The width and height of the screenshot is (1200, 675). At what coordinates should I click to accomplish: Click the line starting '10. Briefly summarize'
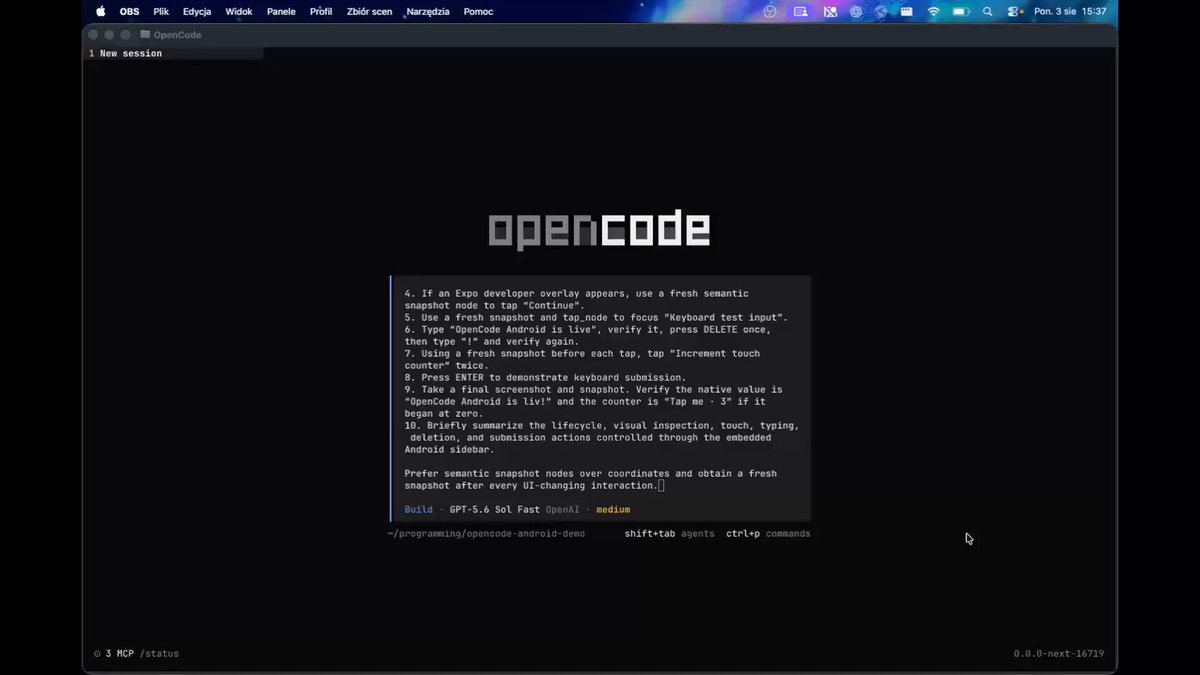[x=601, y=426]
